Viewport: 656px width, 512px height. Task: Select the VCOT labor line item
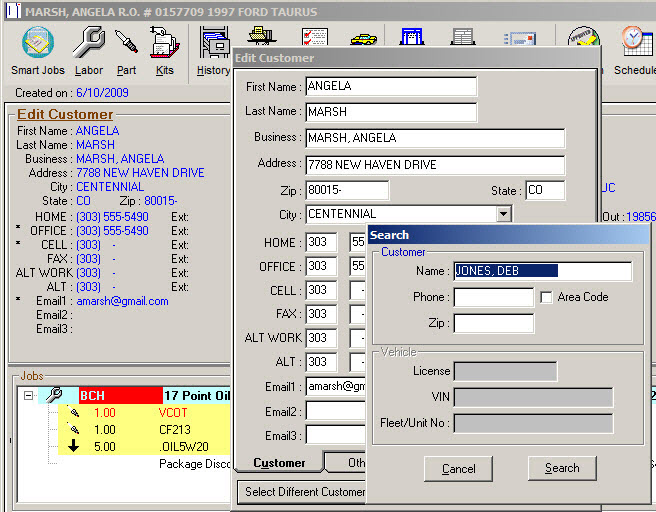point(172,412)
